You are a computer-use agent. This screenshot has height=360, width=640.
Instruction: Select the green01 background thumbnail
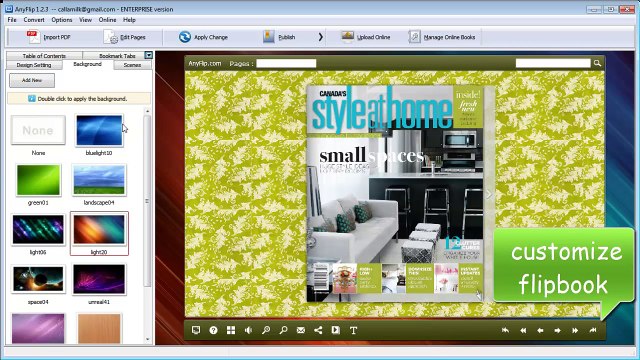pos(38,180)
